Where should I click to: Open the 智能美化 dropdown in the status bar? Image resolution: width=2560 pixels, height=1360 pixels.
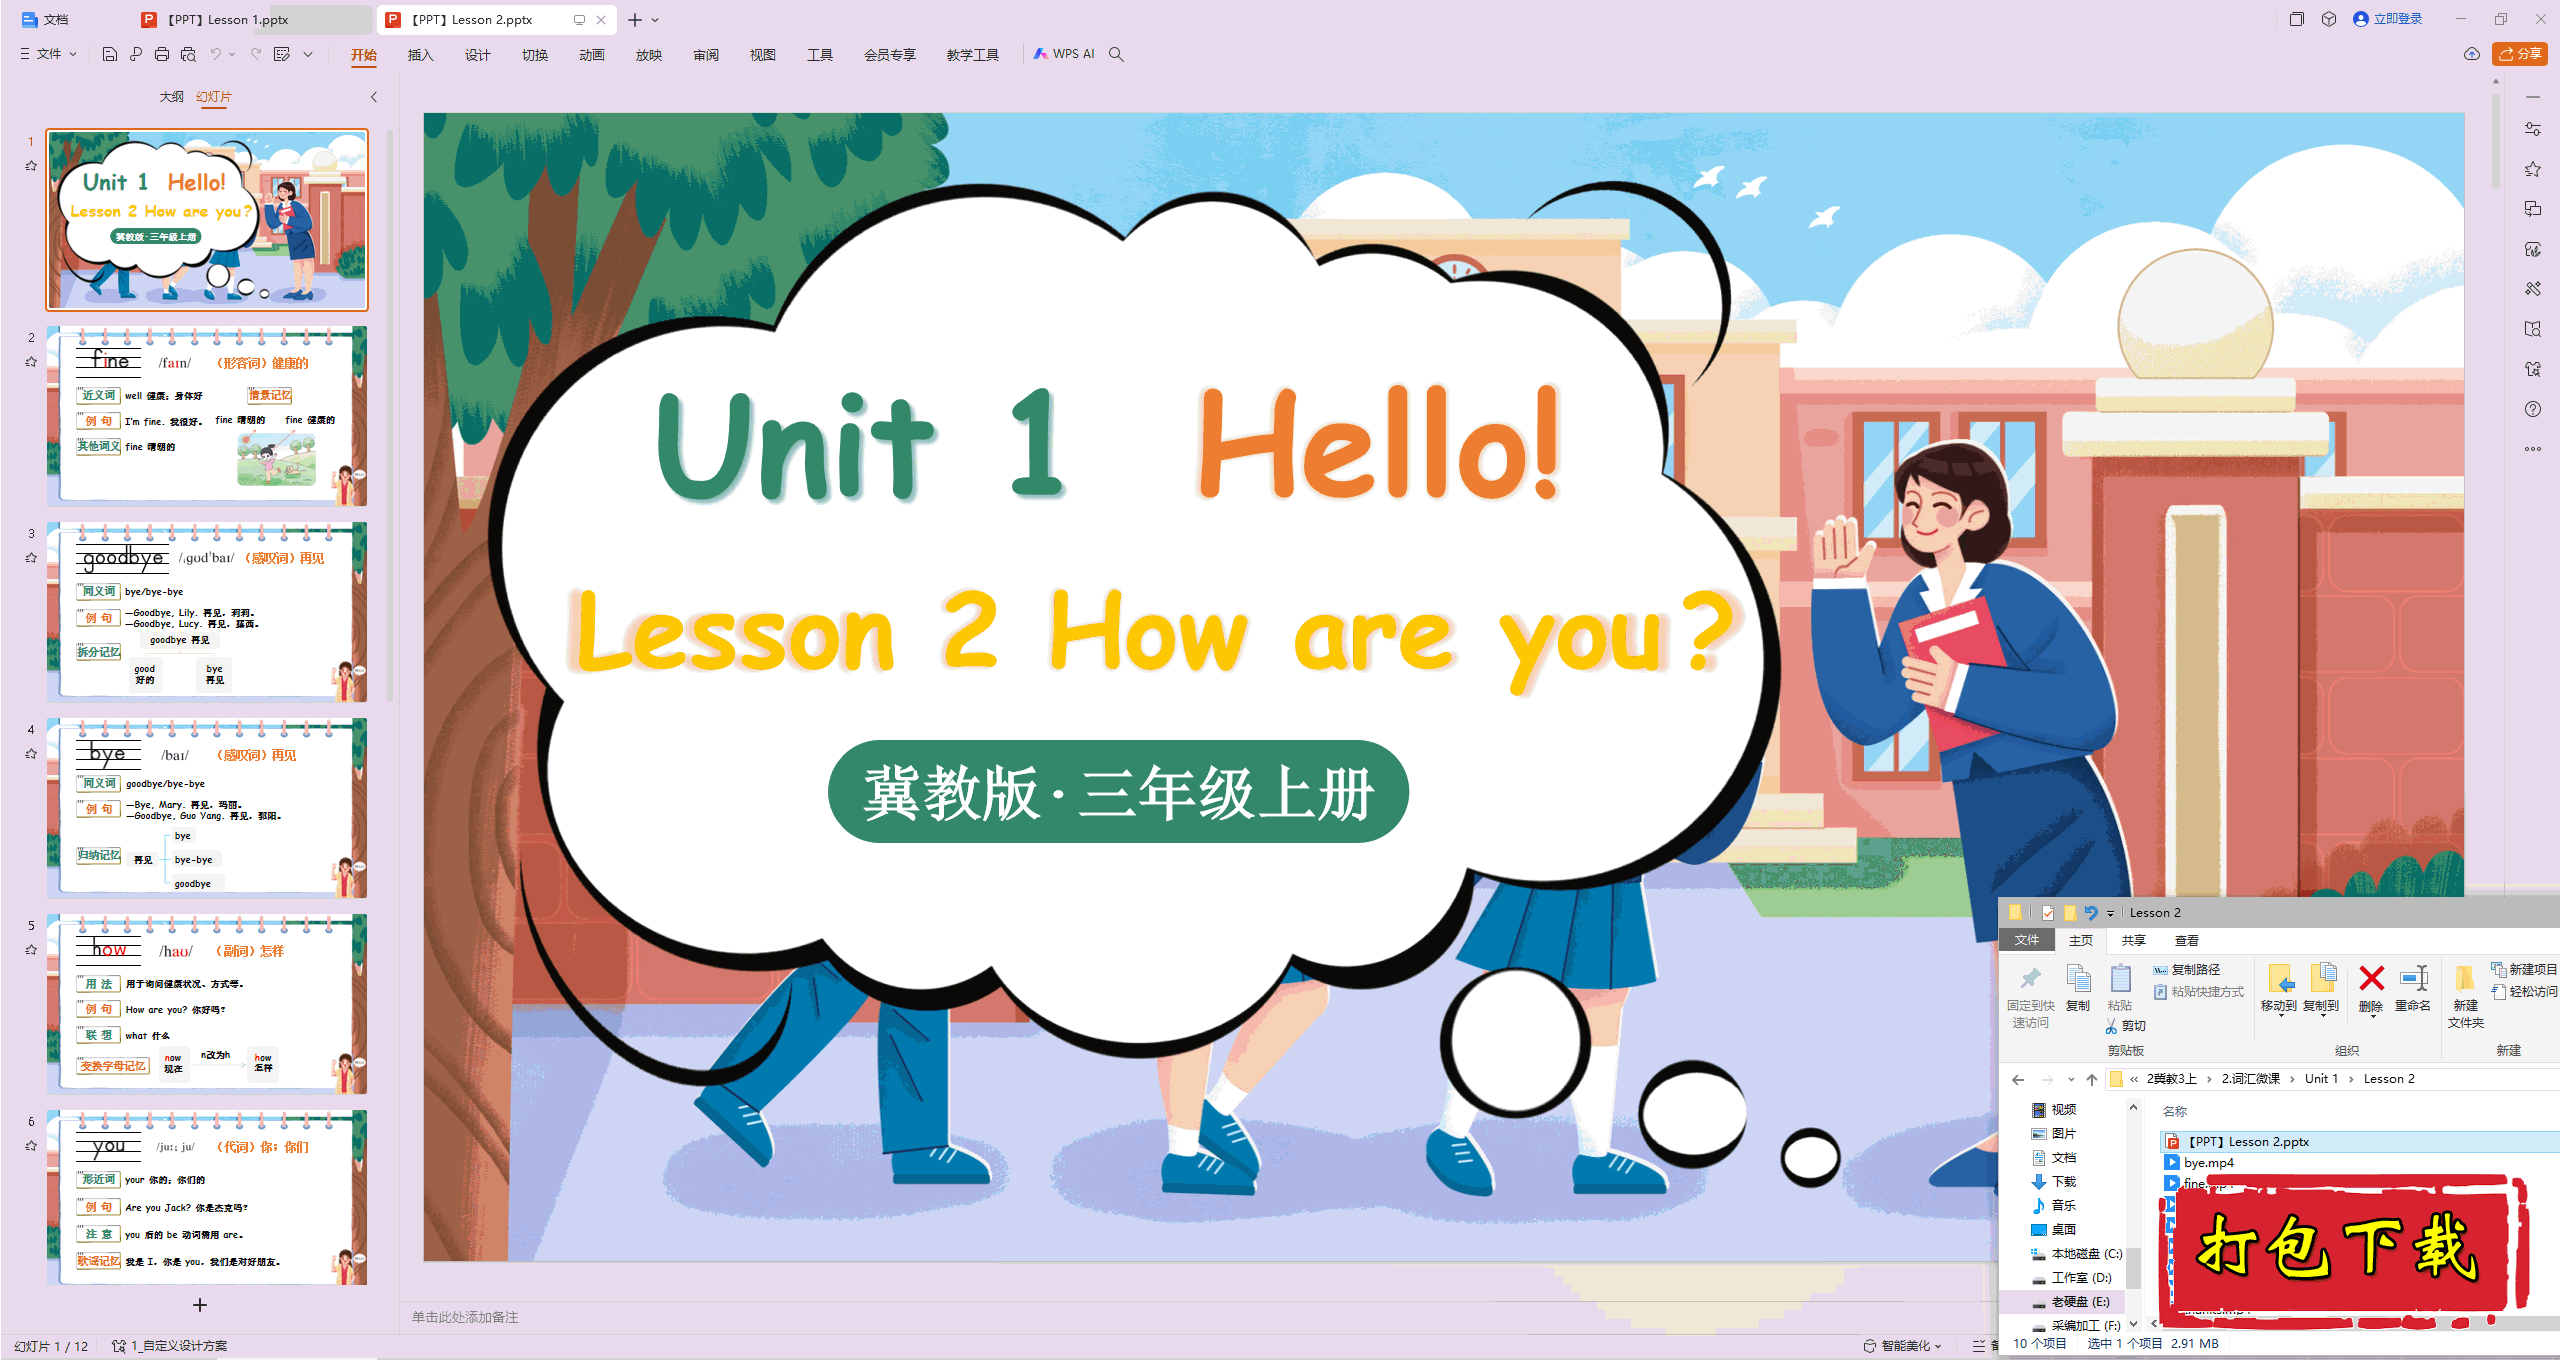tap(1902, 1346)
